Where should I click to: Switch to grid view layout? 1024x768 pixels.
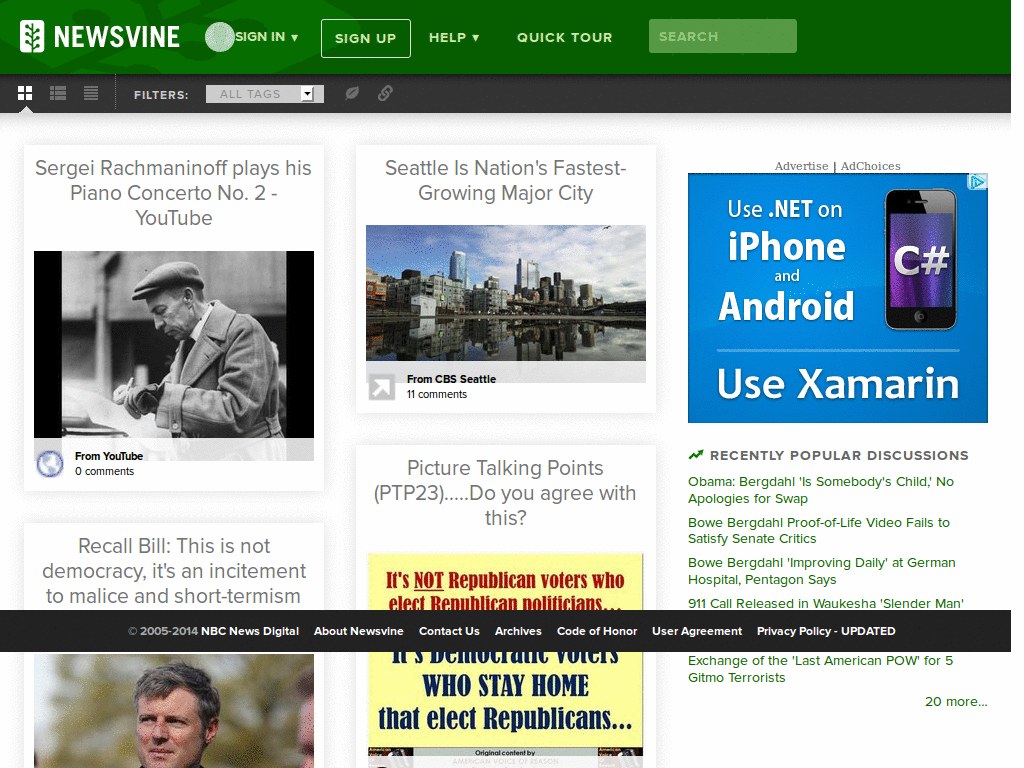pos(25,93)
